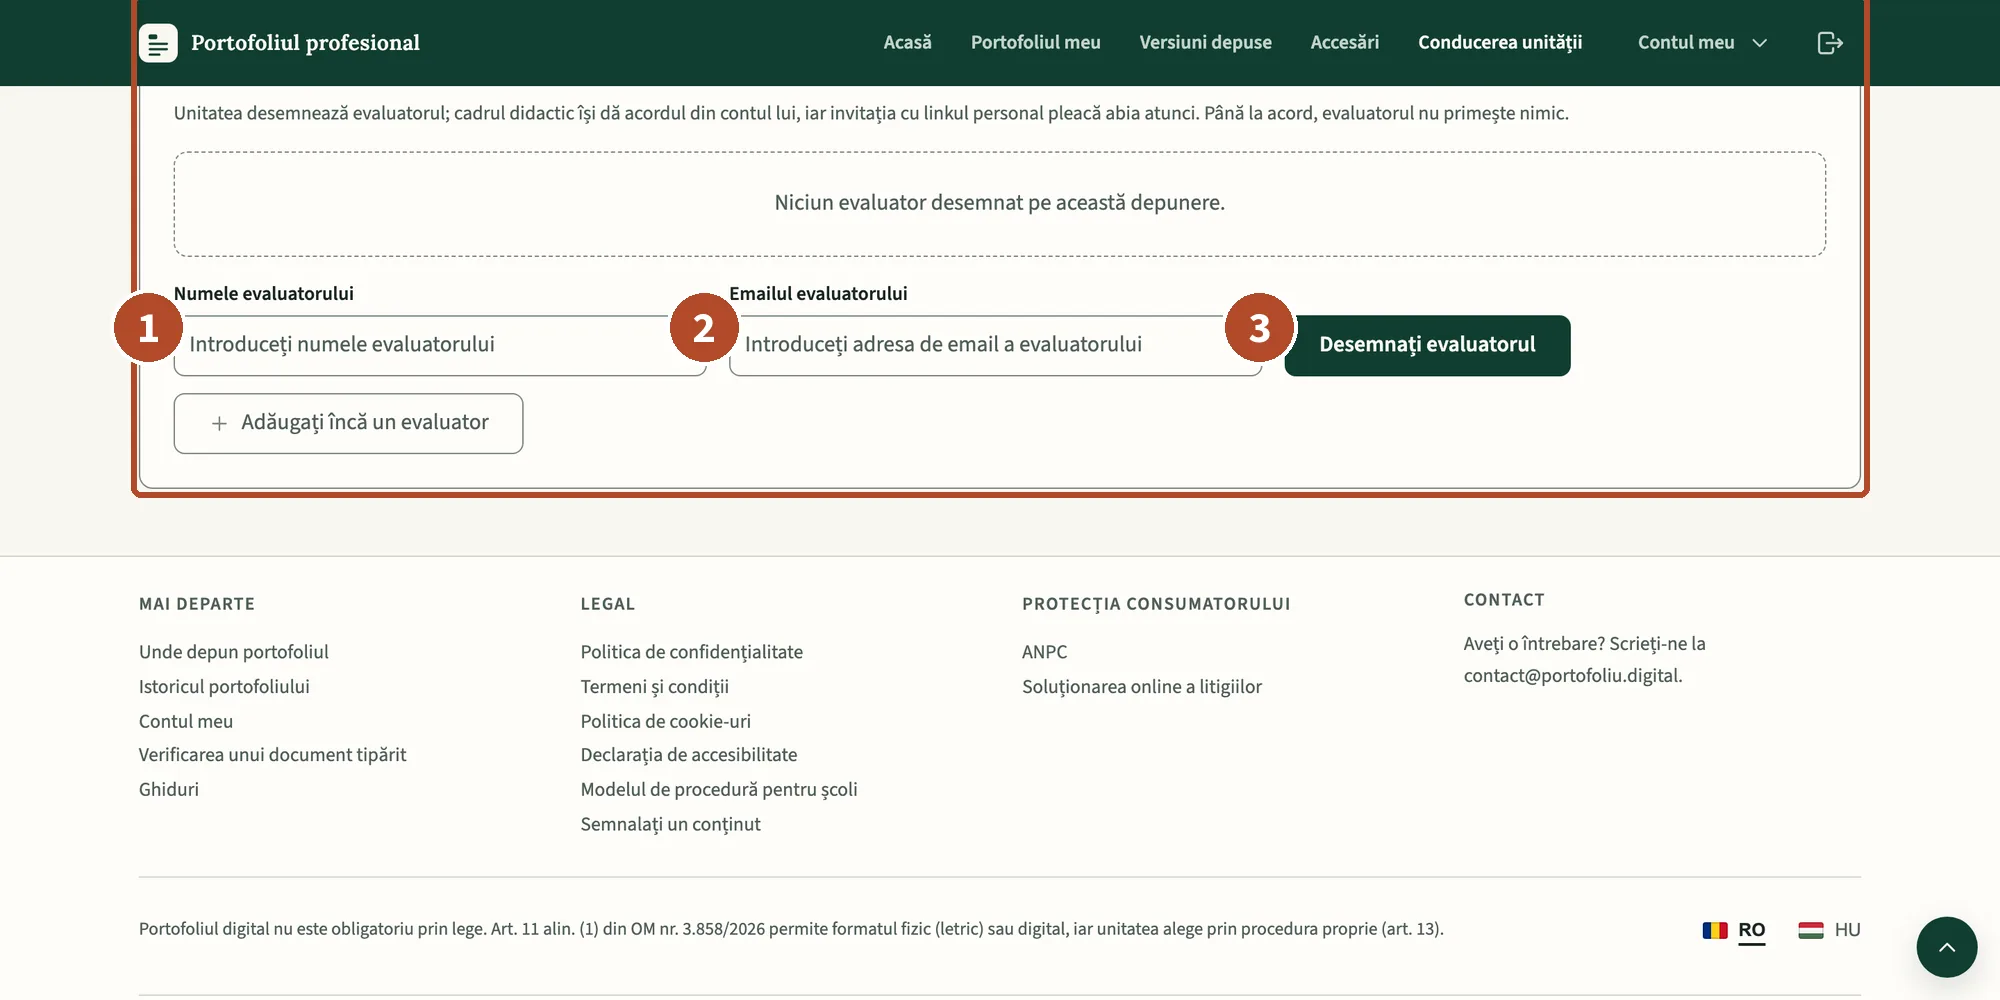Click the paragraph starting Unitatea desemnează evaluatorul
The height and width of the screenshot is (1000, 2000).
pos(871,113)
